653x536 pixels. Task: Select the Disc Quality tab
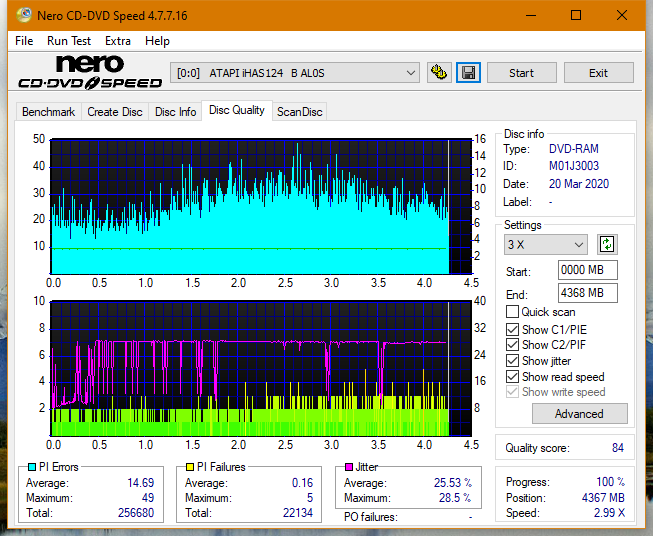point(237,110)
